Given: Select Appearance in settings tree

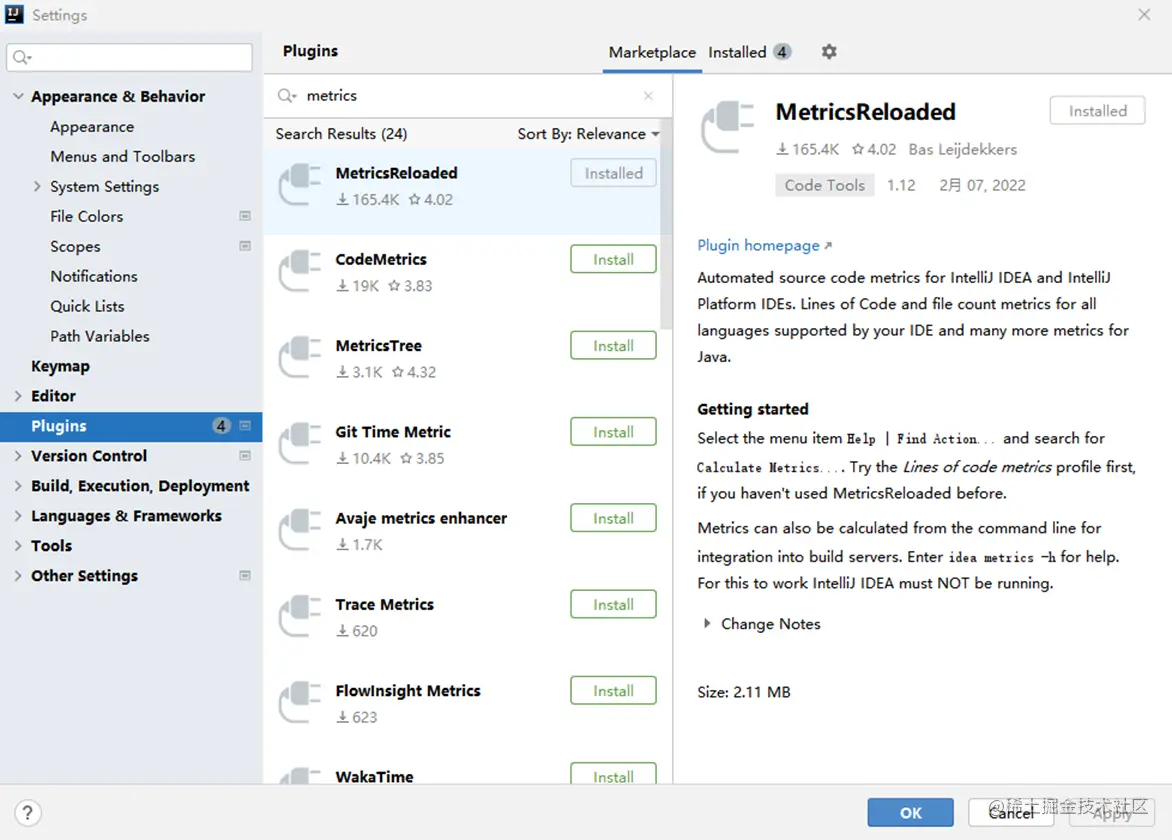Looking at the screenshot, I should pyautogui.click(x=92, y=127).
